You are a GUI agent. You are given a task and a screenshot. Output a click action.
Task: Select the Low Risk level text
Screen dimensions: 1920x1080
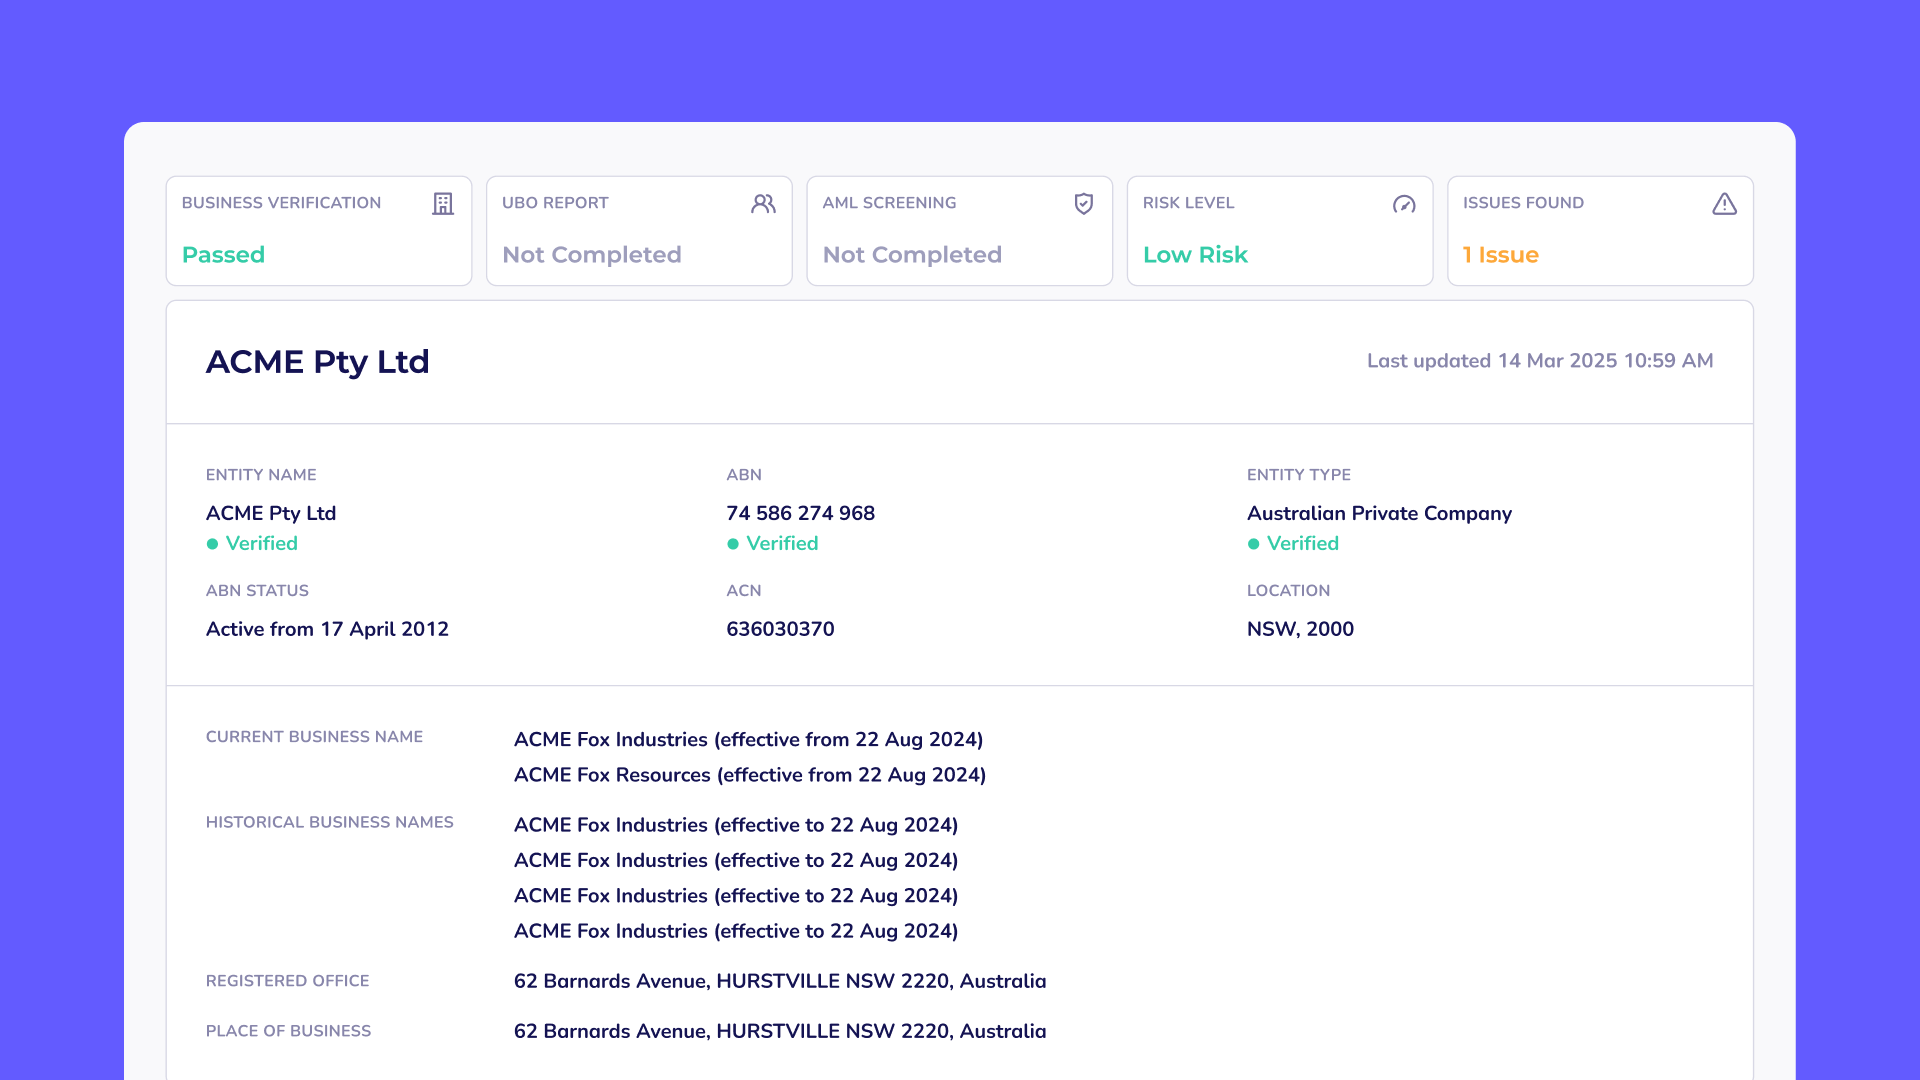1195,255
